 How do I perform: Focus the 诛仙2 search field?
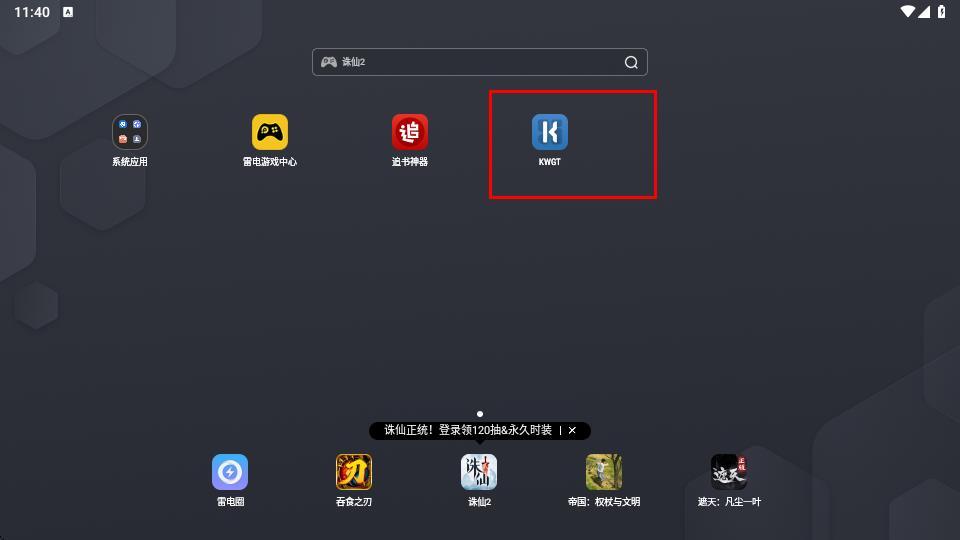coord(480,62)
